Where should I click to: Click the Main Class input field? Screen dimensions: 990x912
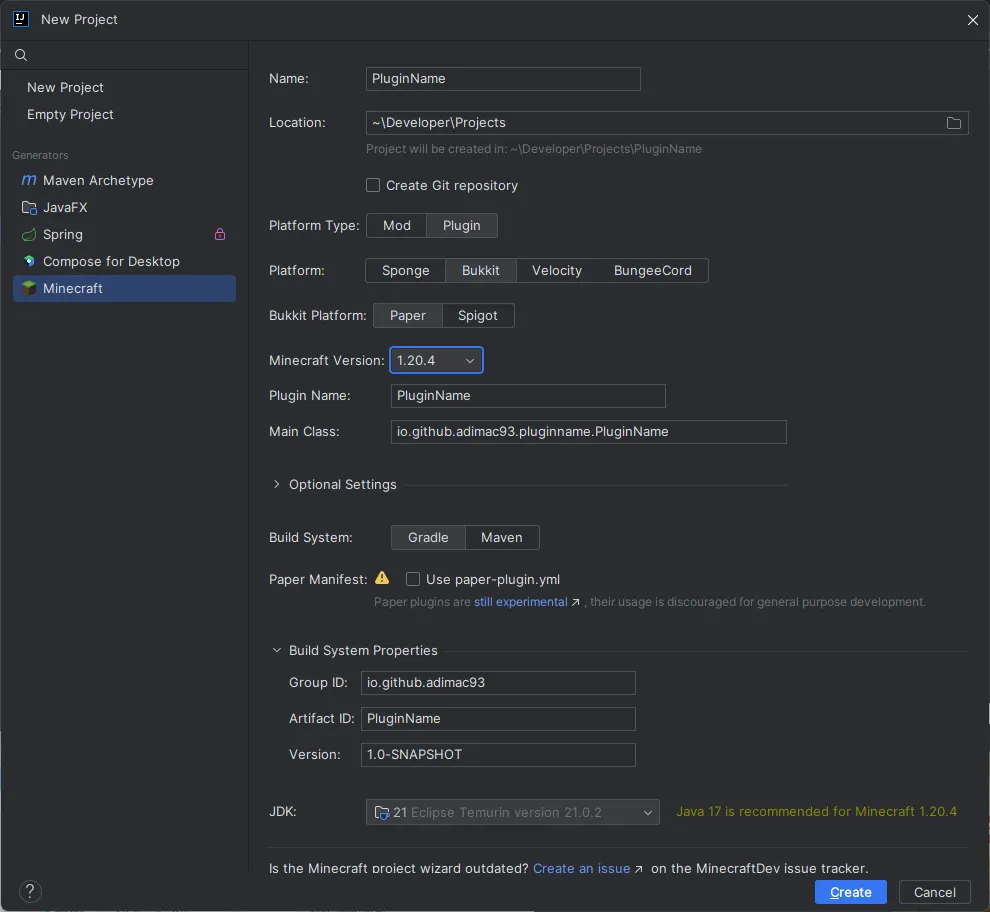588,432
